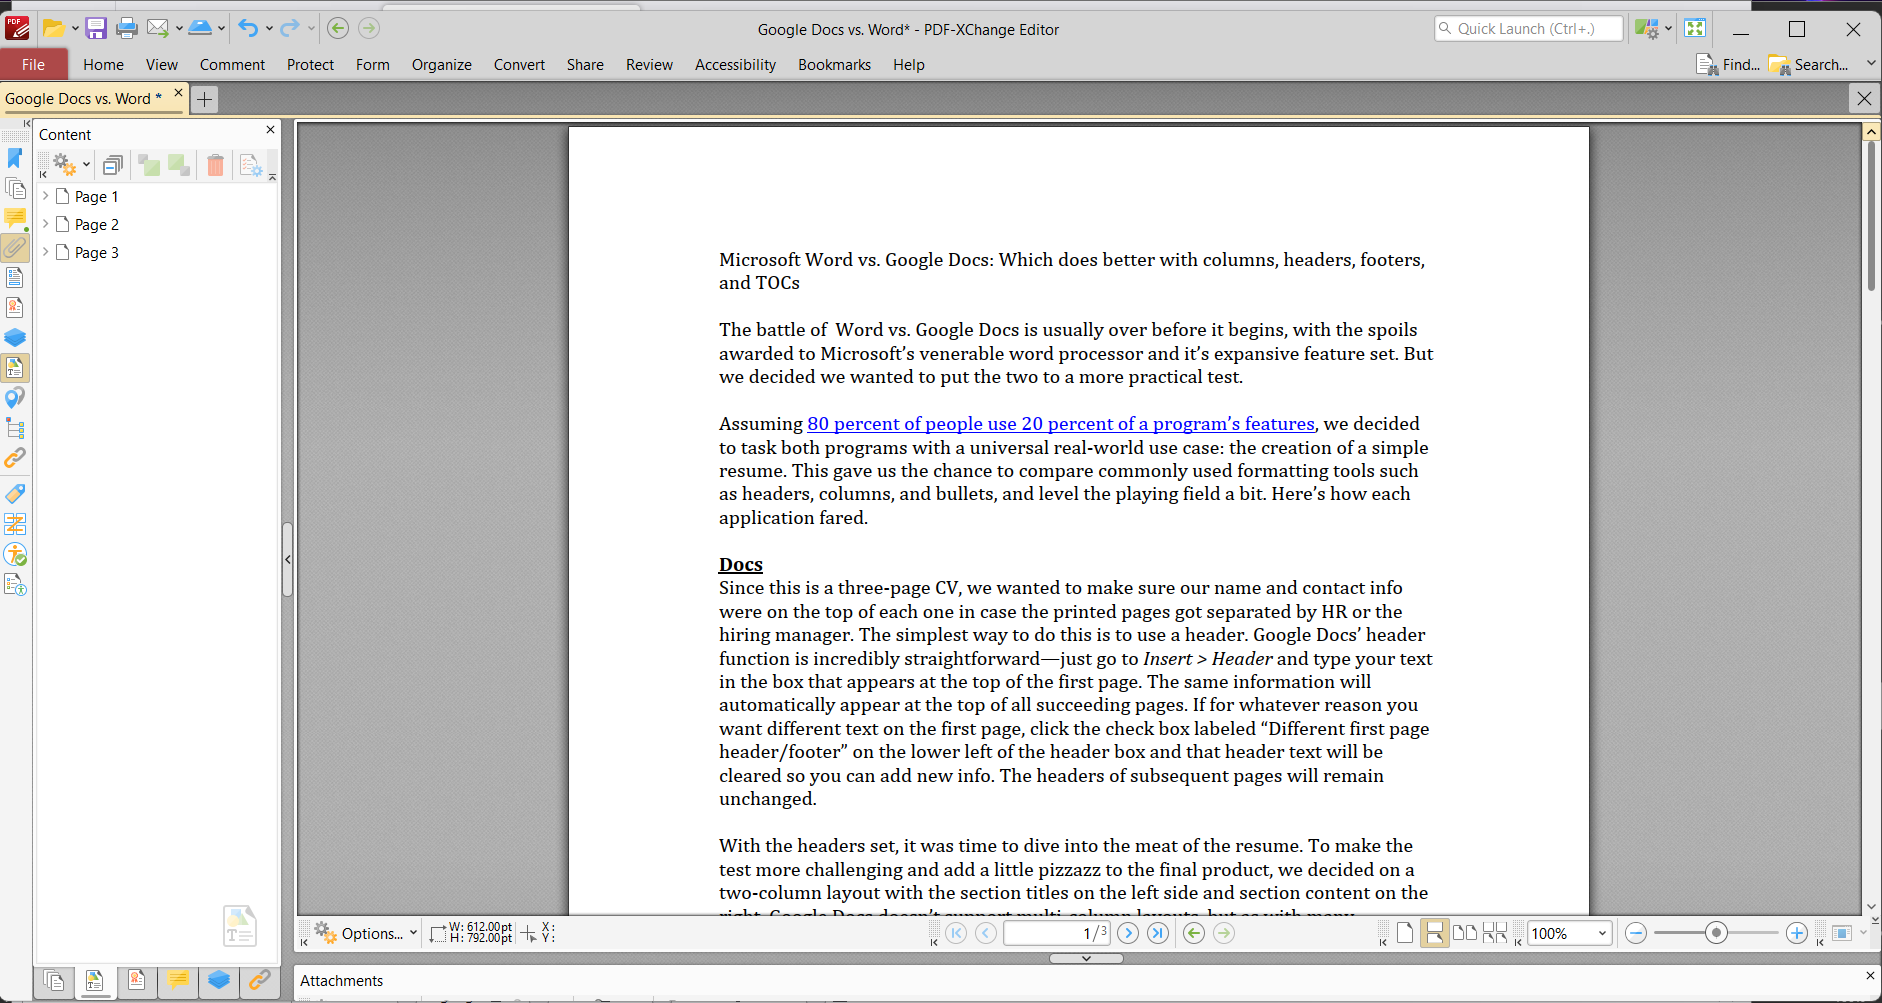The height and width of the screenshot is (1003, 1882).
Task: Open the Fields pane icon in sidebar
Action: [15, 277]
